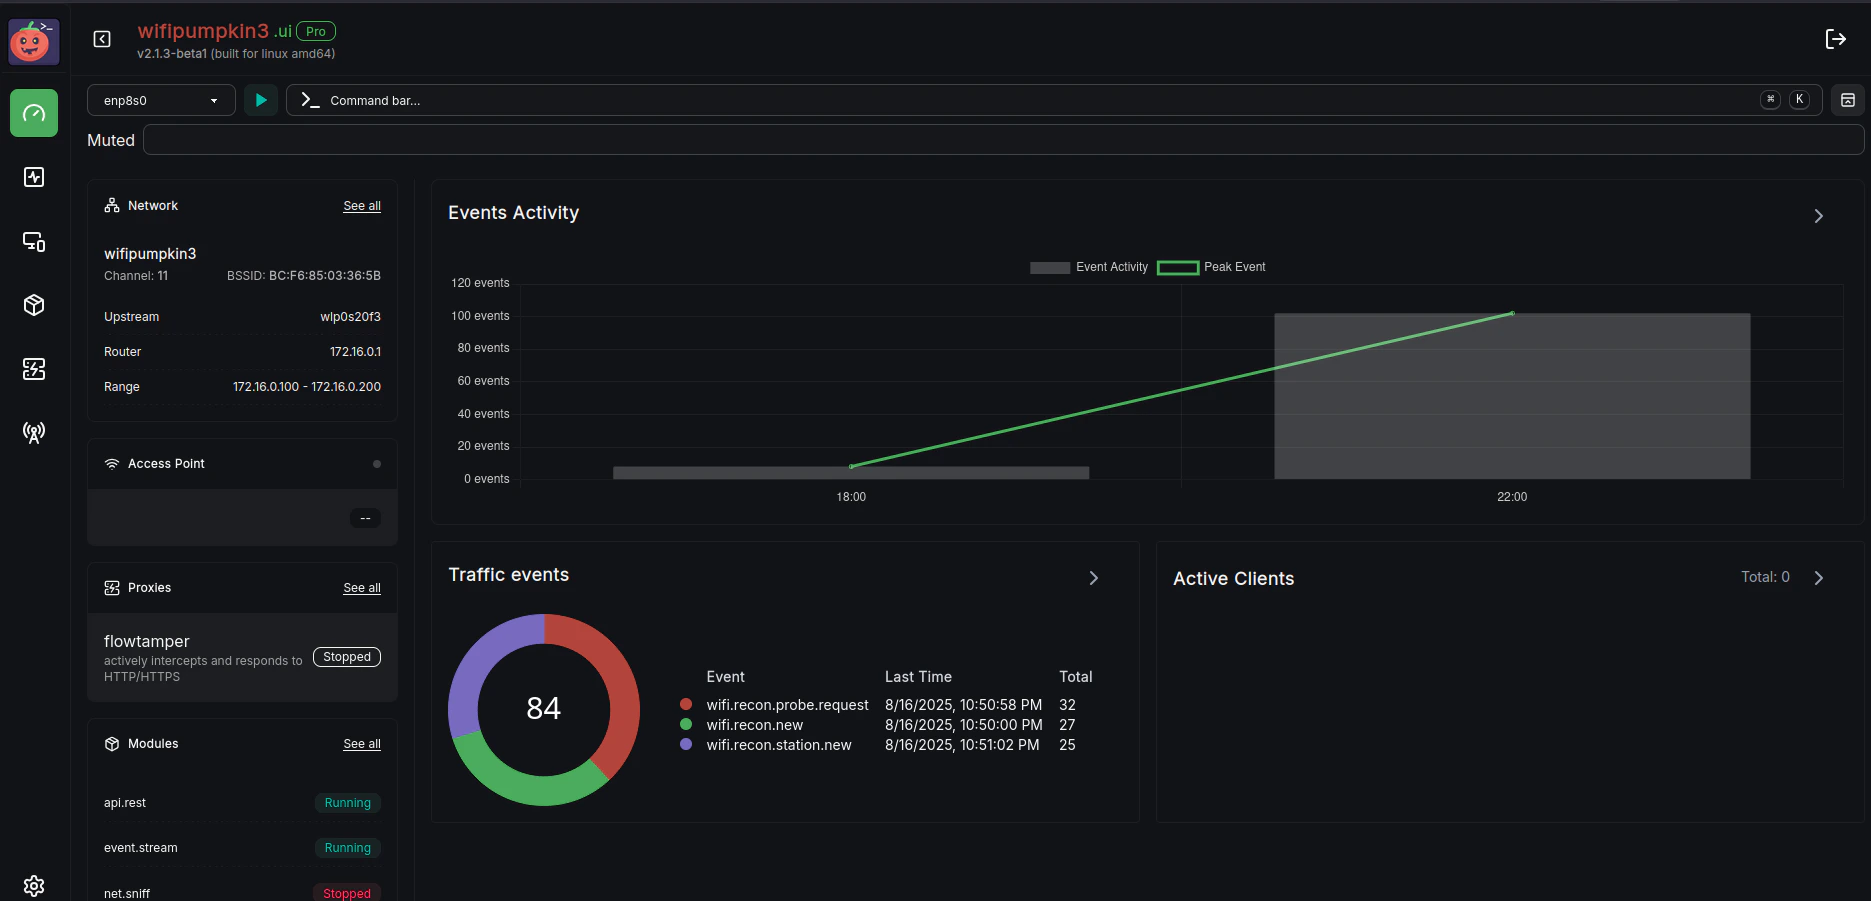Open the wireless antenna sidebar icon
Screen dimensions: 1871x901
pos(34,433)
